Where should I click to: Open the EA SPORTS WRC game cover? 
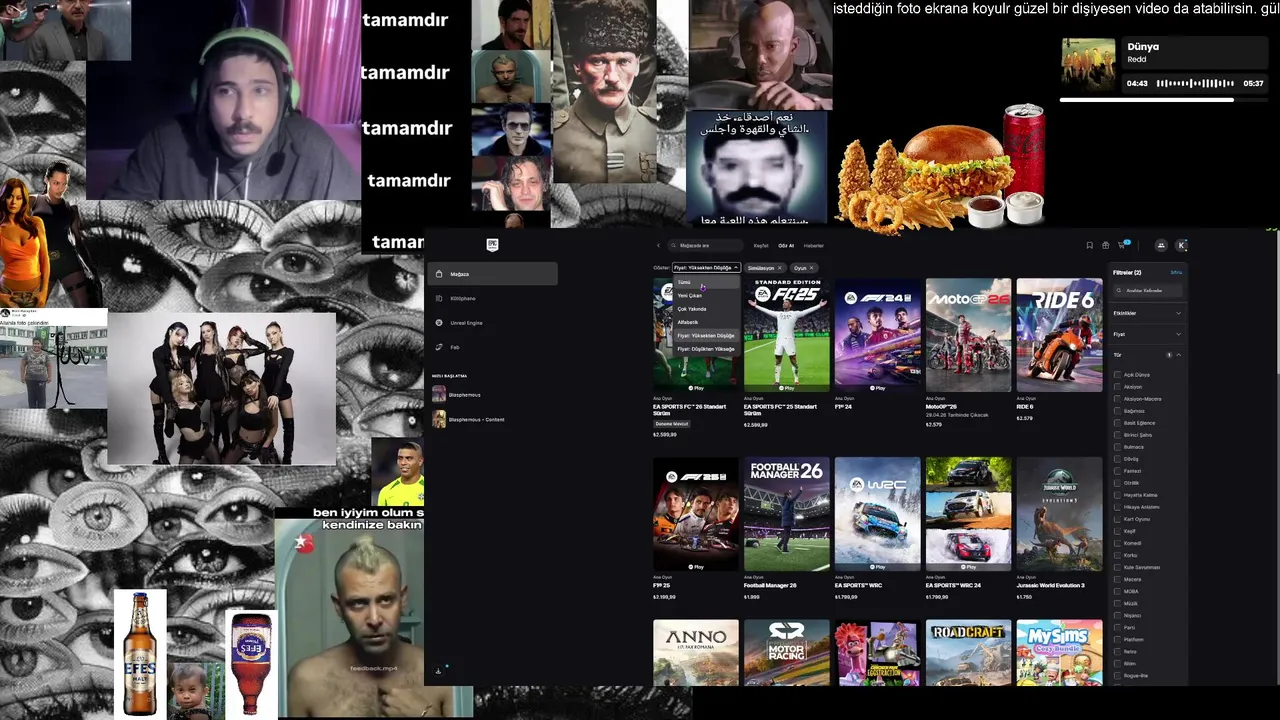877,514
